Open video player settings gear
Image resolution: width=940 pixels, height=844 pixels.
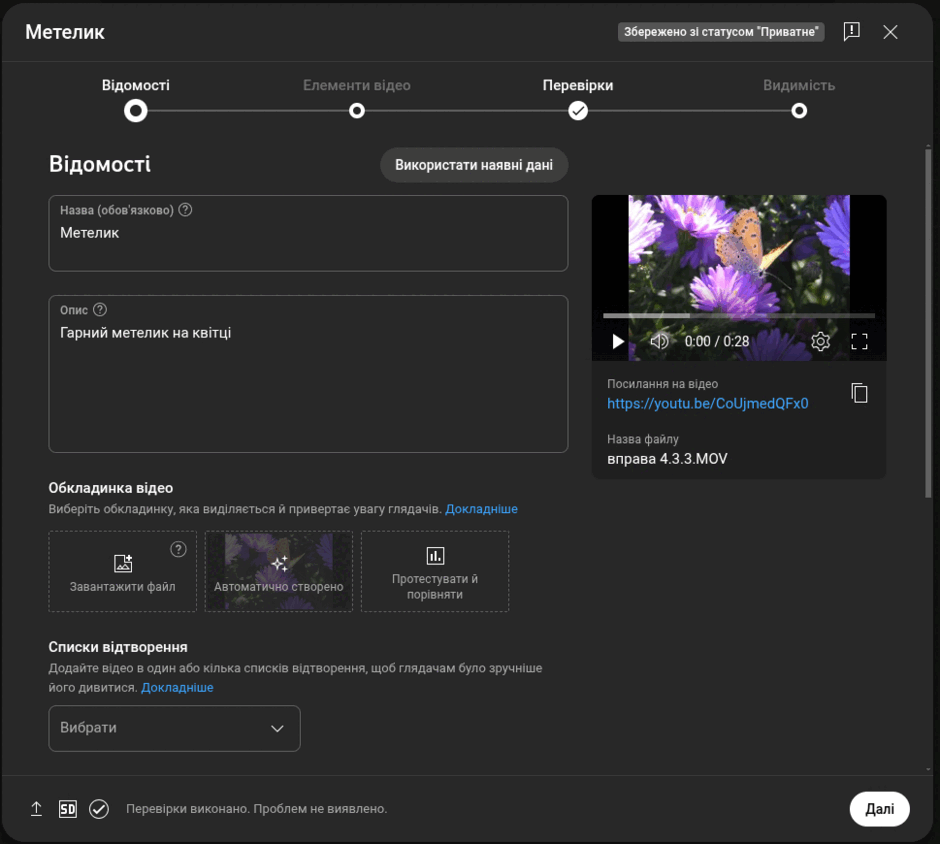tap(820, 342)
